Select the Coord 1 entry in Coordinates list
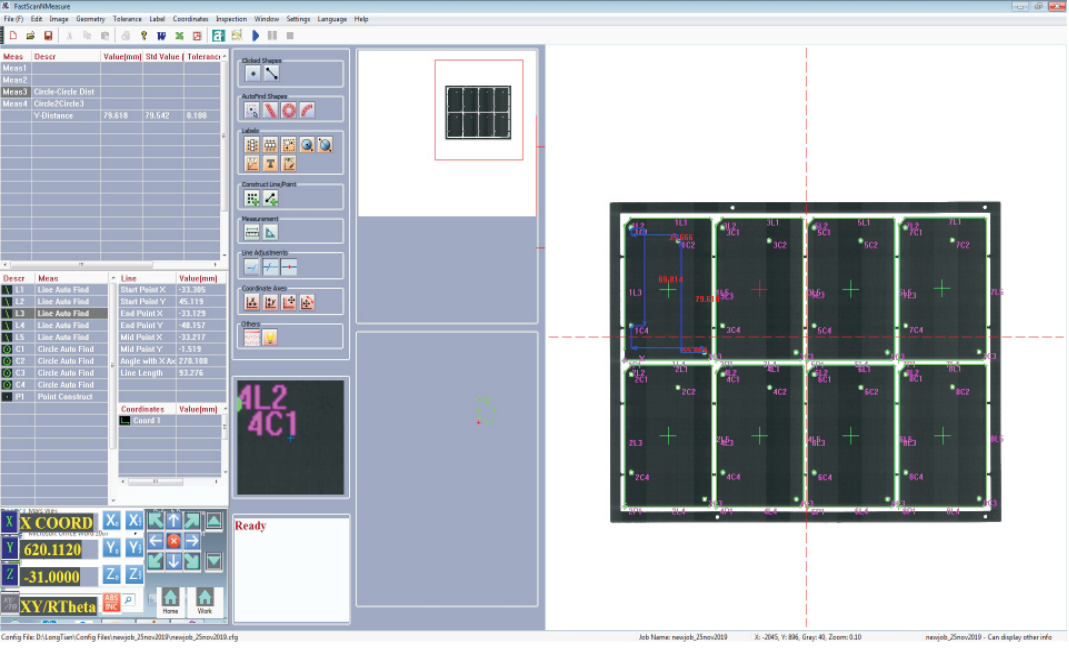Image resolution: width=1069 pixels, height=653 pixels. click(146, 421)
